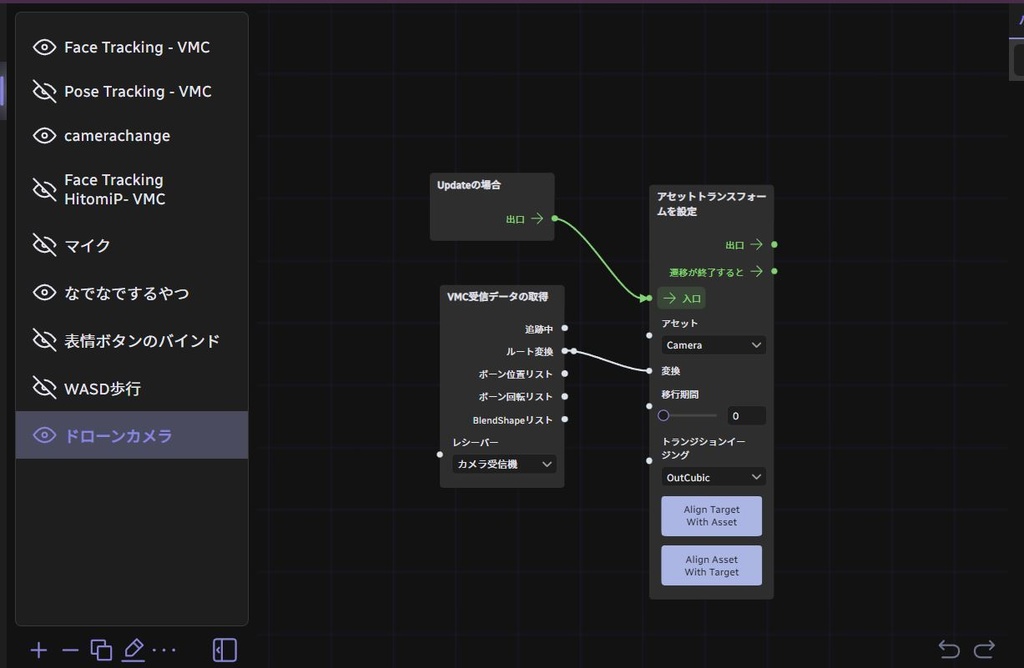The width and height of the screenshot is (1024, 668).
Task: Click レシーバー input port
Action: pos(440,454)
